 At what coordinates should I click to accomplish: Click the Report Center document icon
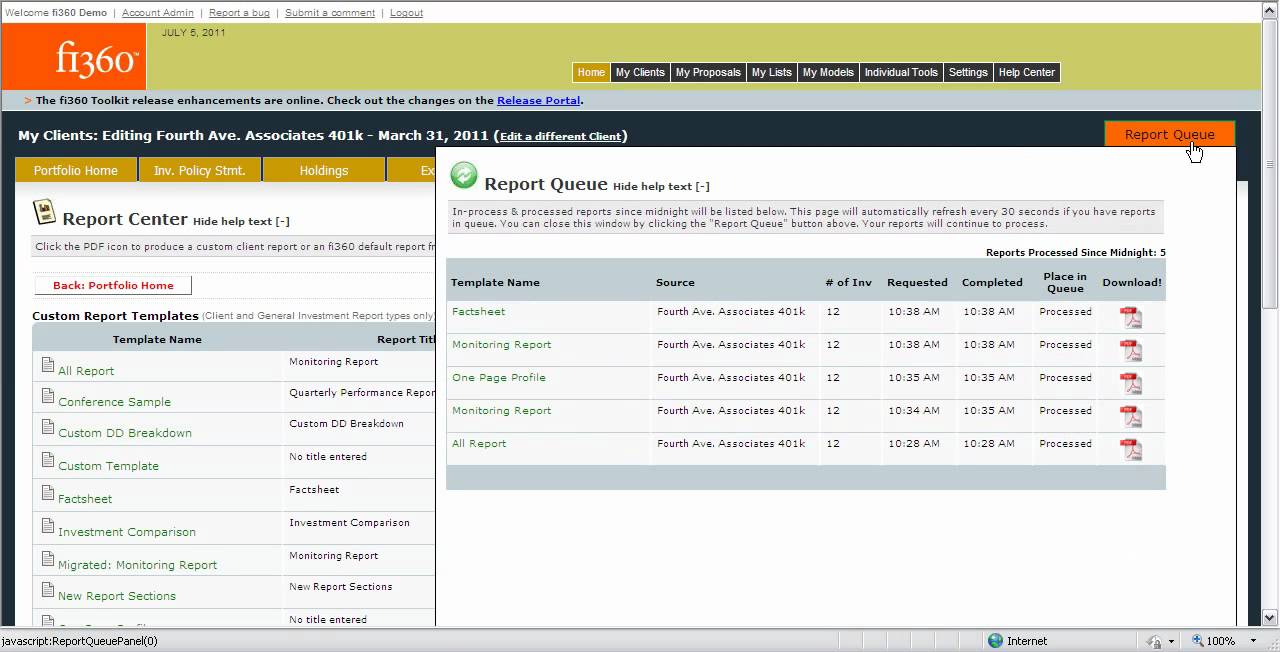[44, 211]
